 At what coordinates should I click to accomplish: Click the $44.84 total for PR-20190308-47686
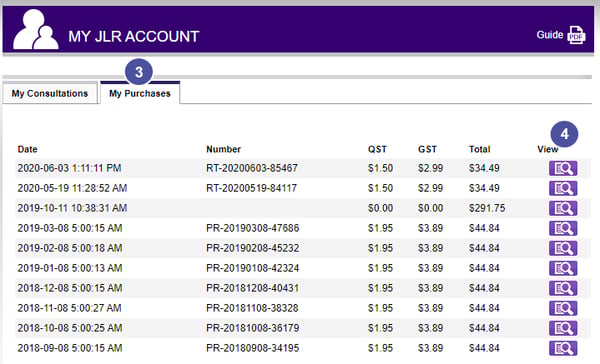pyautogui.click(x=484, y=228)
